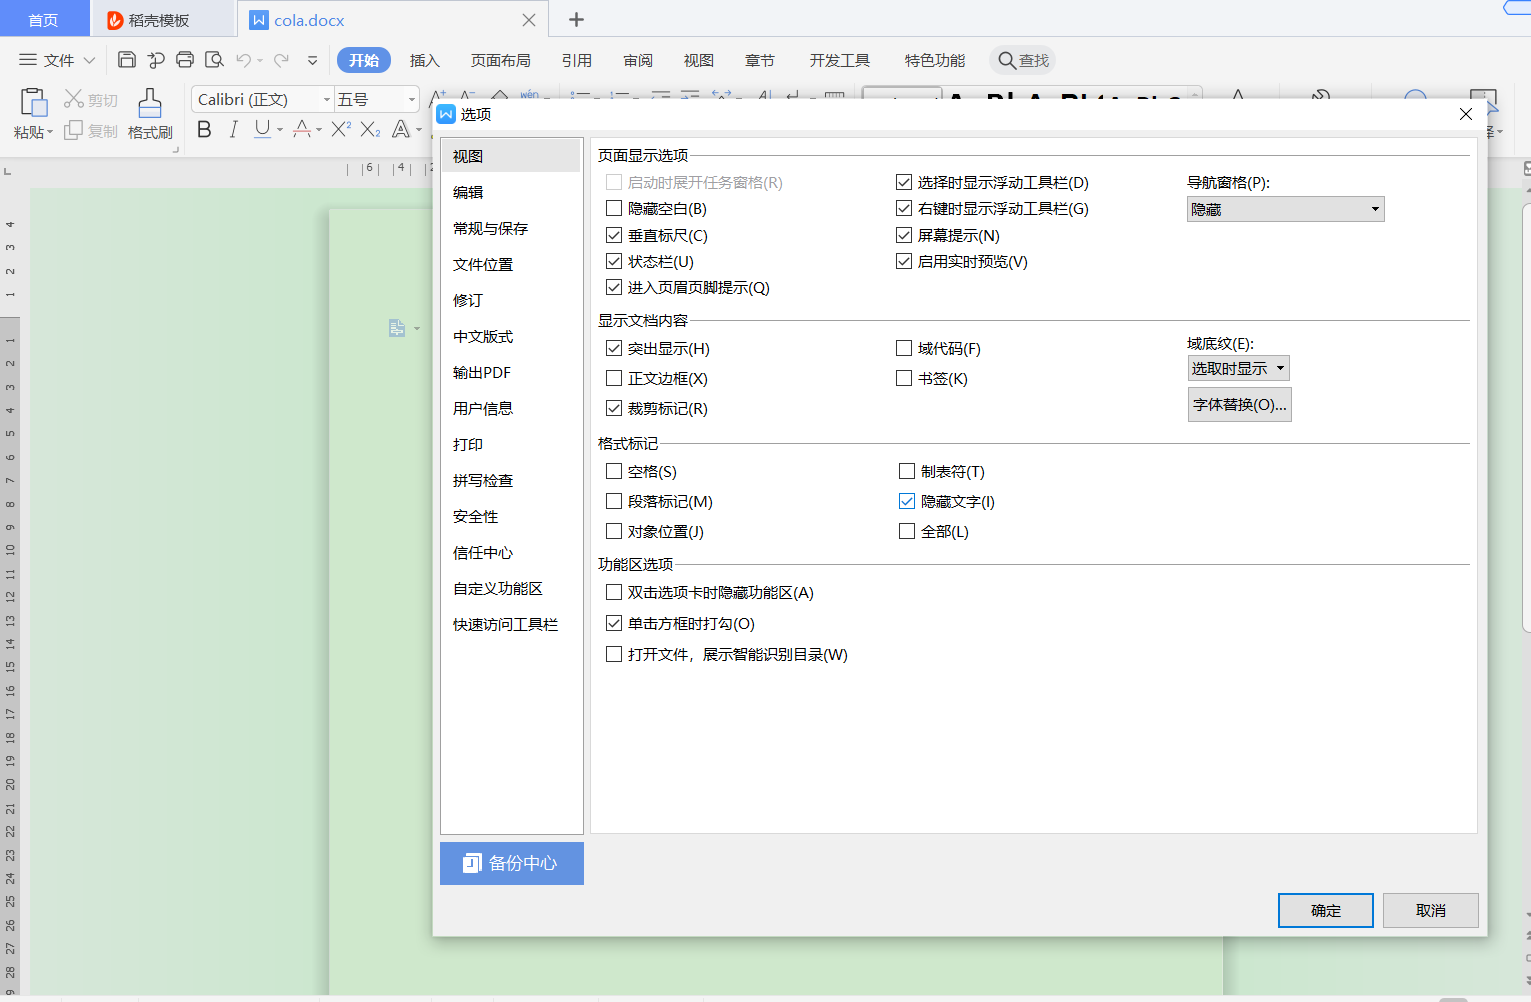Uncheck the 垂直标尺(C) checkbox

614,236
